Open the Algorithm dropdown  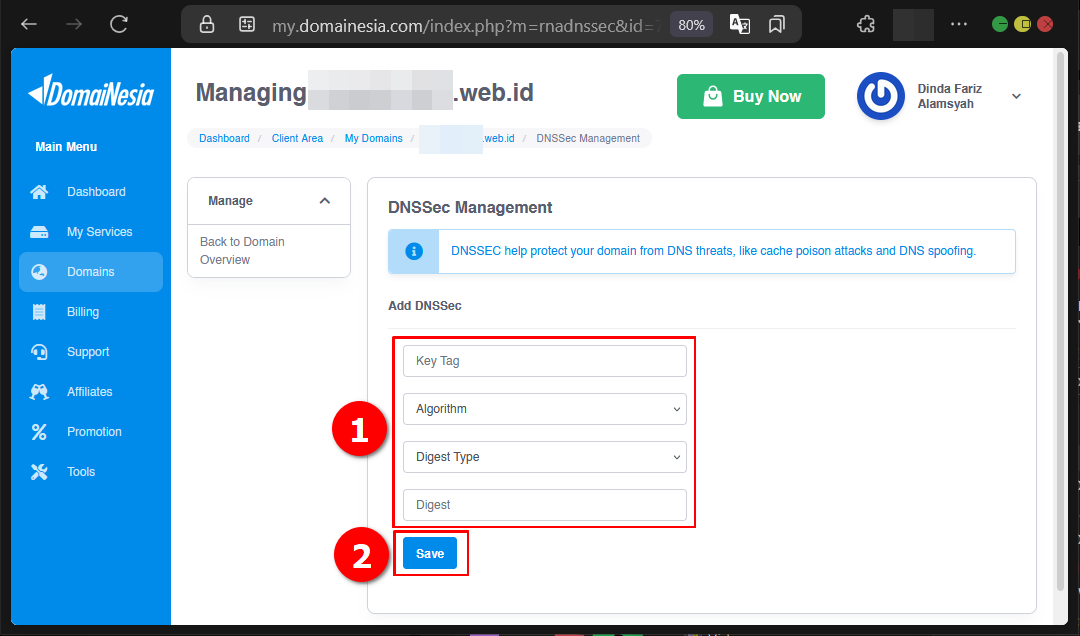(545, 409)
